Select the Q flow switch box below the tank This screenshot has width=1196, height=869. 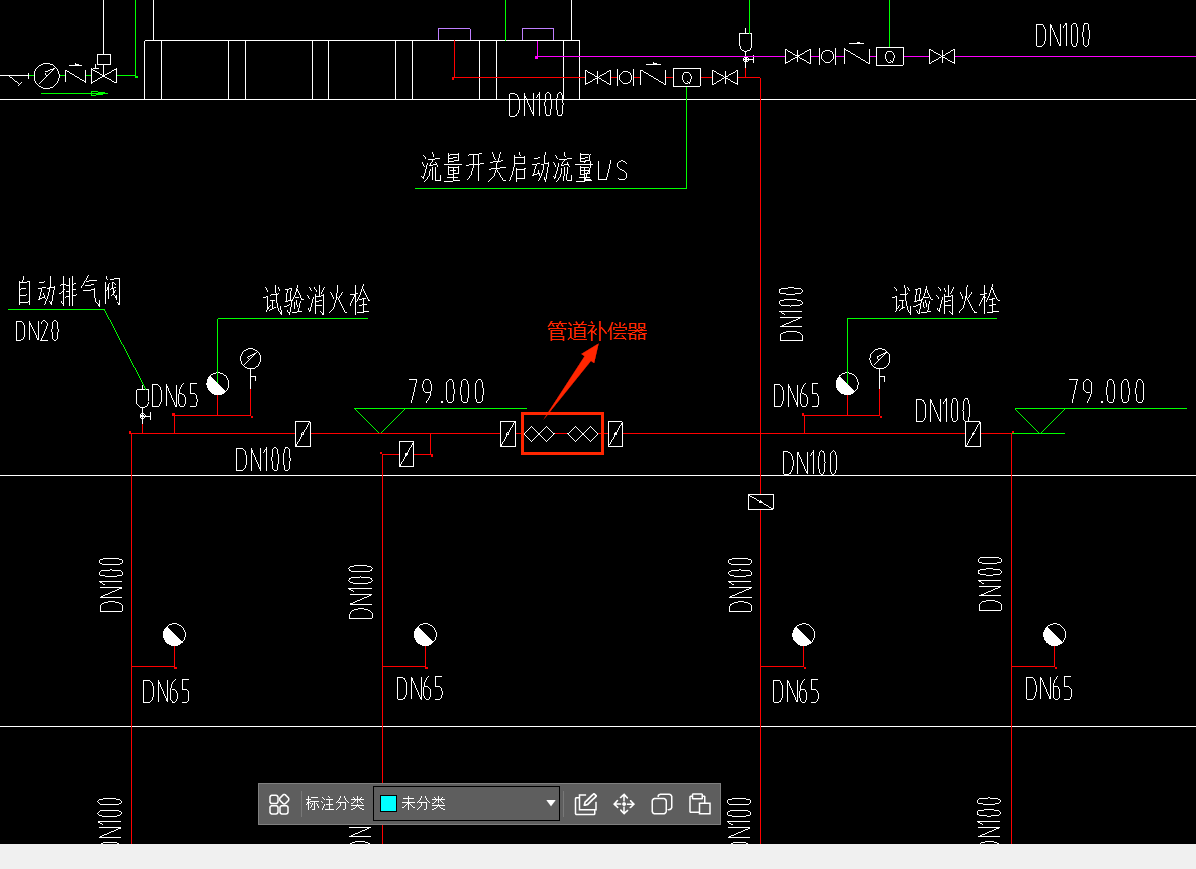pyautogui.click(x=686, y=78)
